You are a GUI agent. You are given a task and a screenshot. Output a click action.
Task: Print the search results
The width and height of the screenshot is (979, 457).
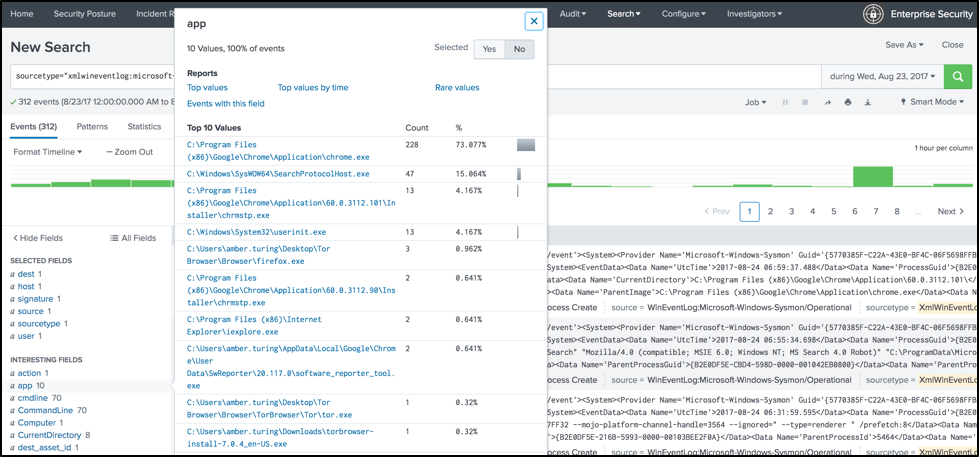[847, 102]
